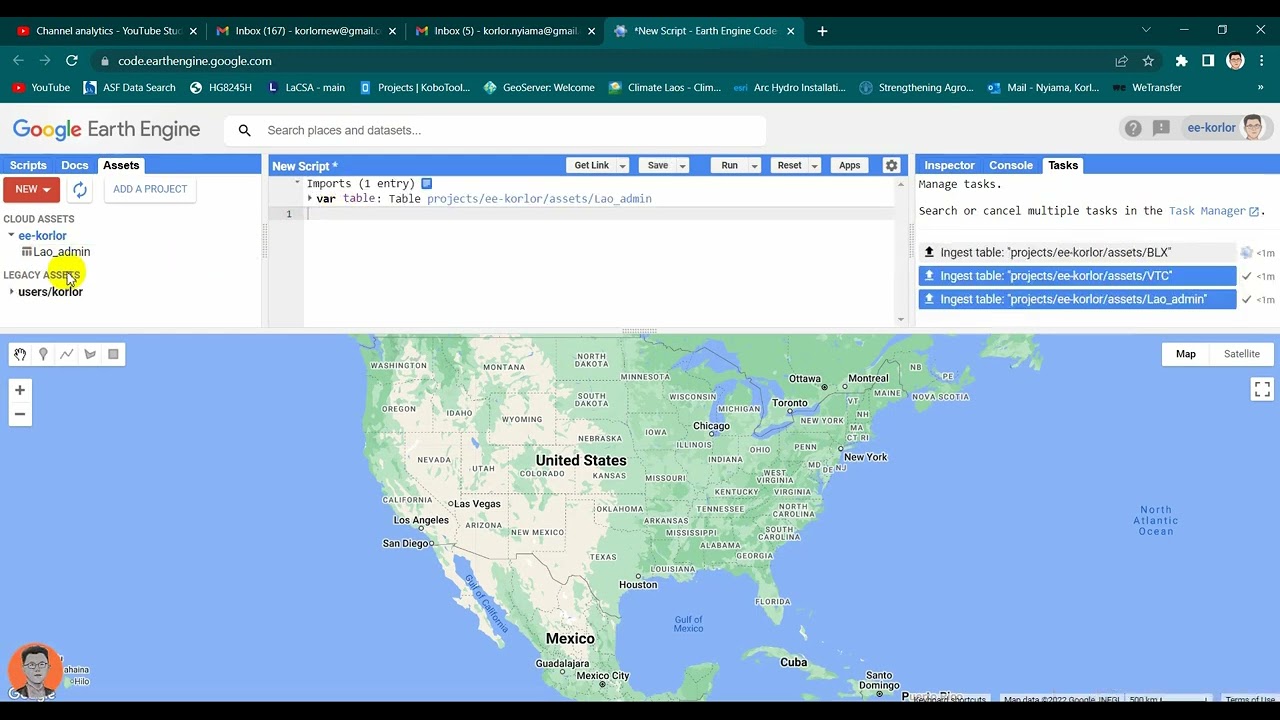Open the Get Link dropdown arrow
The image size is (1280, 720).
click(622, 166)
